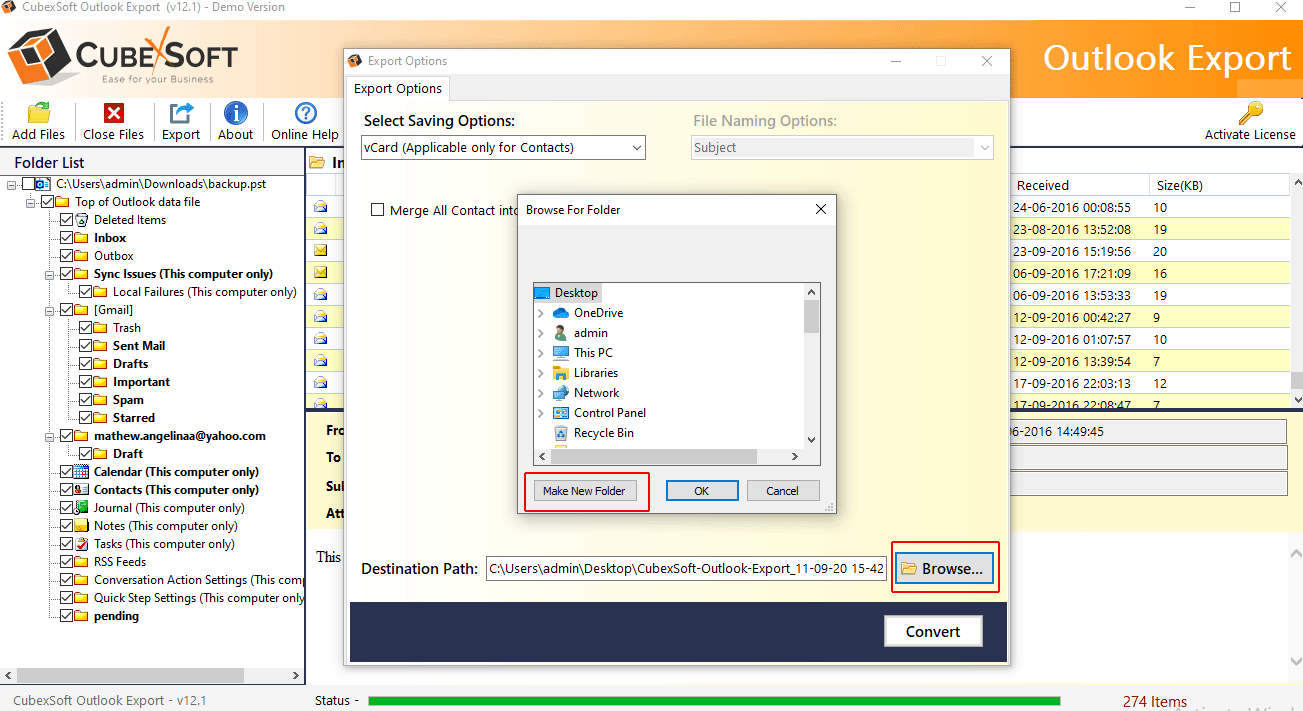Click the Make New Folder button
Image resolution: width=1303 pixels, height=711 pixels.
click(584, 491)
